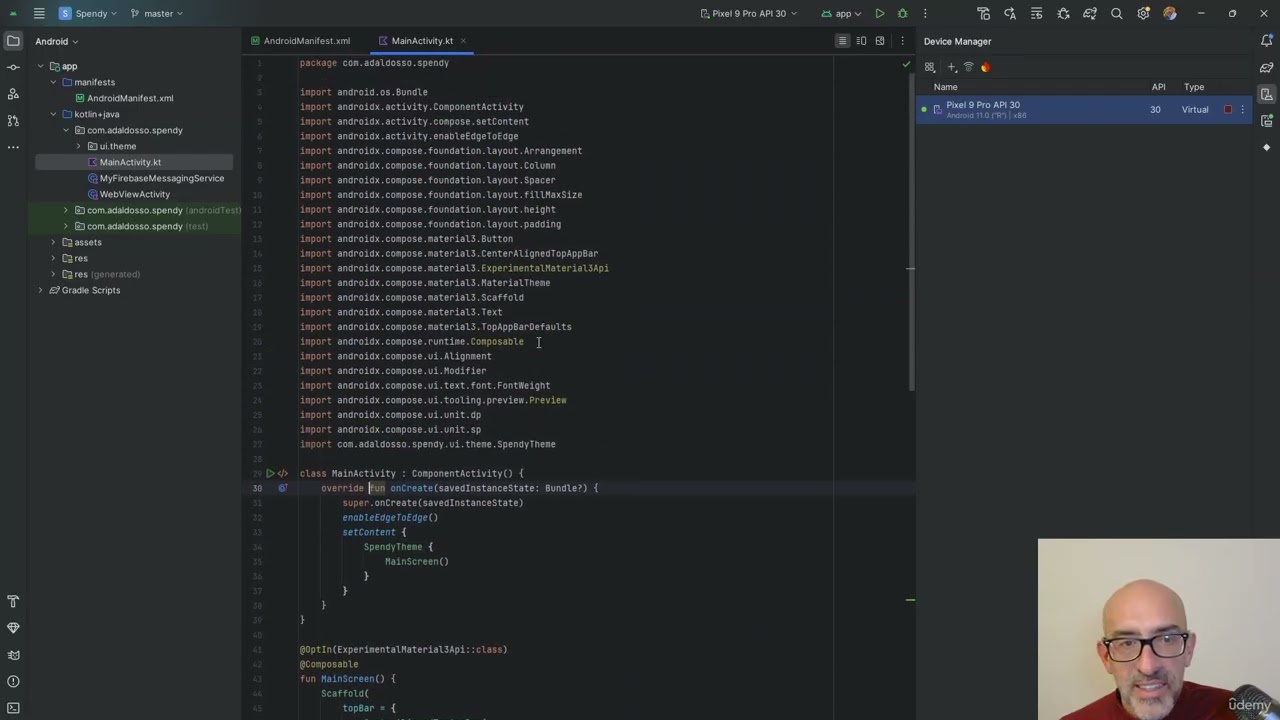Add a new device in Device Manager
Viewport: 1280px width, 720px height.
click(x=951, y=67)
